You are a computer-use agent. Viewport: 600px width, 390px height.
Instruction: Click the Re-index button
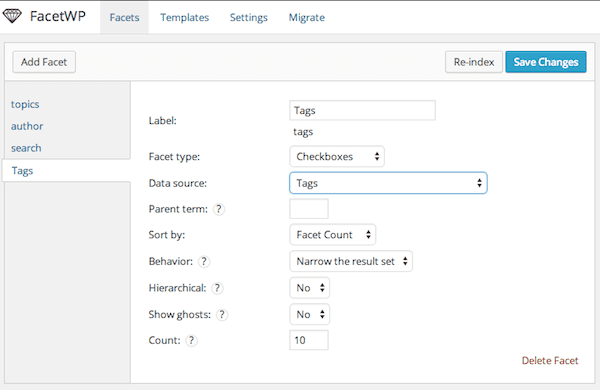(474, 62)
